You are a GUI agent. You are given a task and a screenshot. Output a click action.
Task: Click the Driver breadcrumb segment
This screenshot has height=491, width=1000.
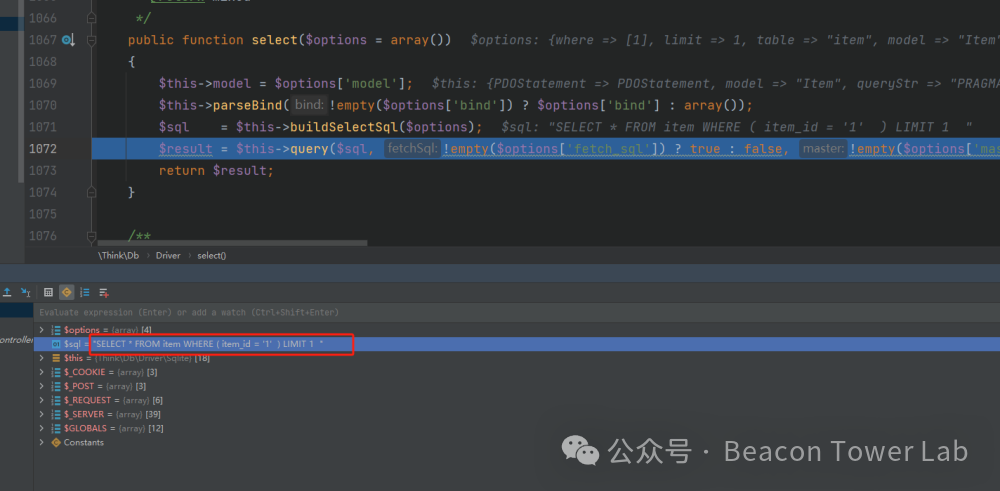tap(168, 255)
